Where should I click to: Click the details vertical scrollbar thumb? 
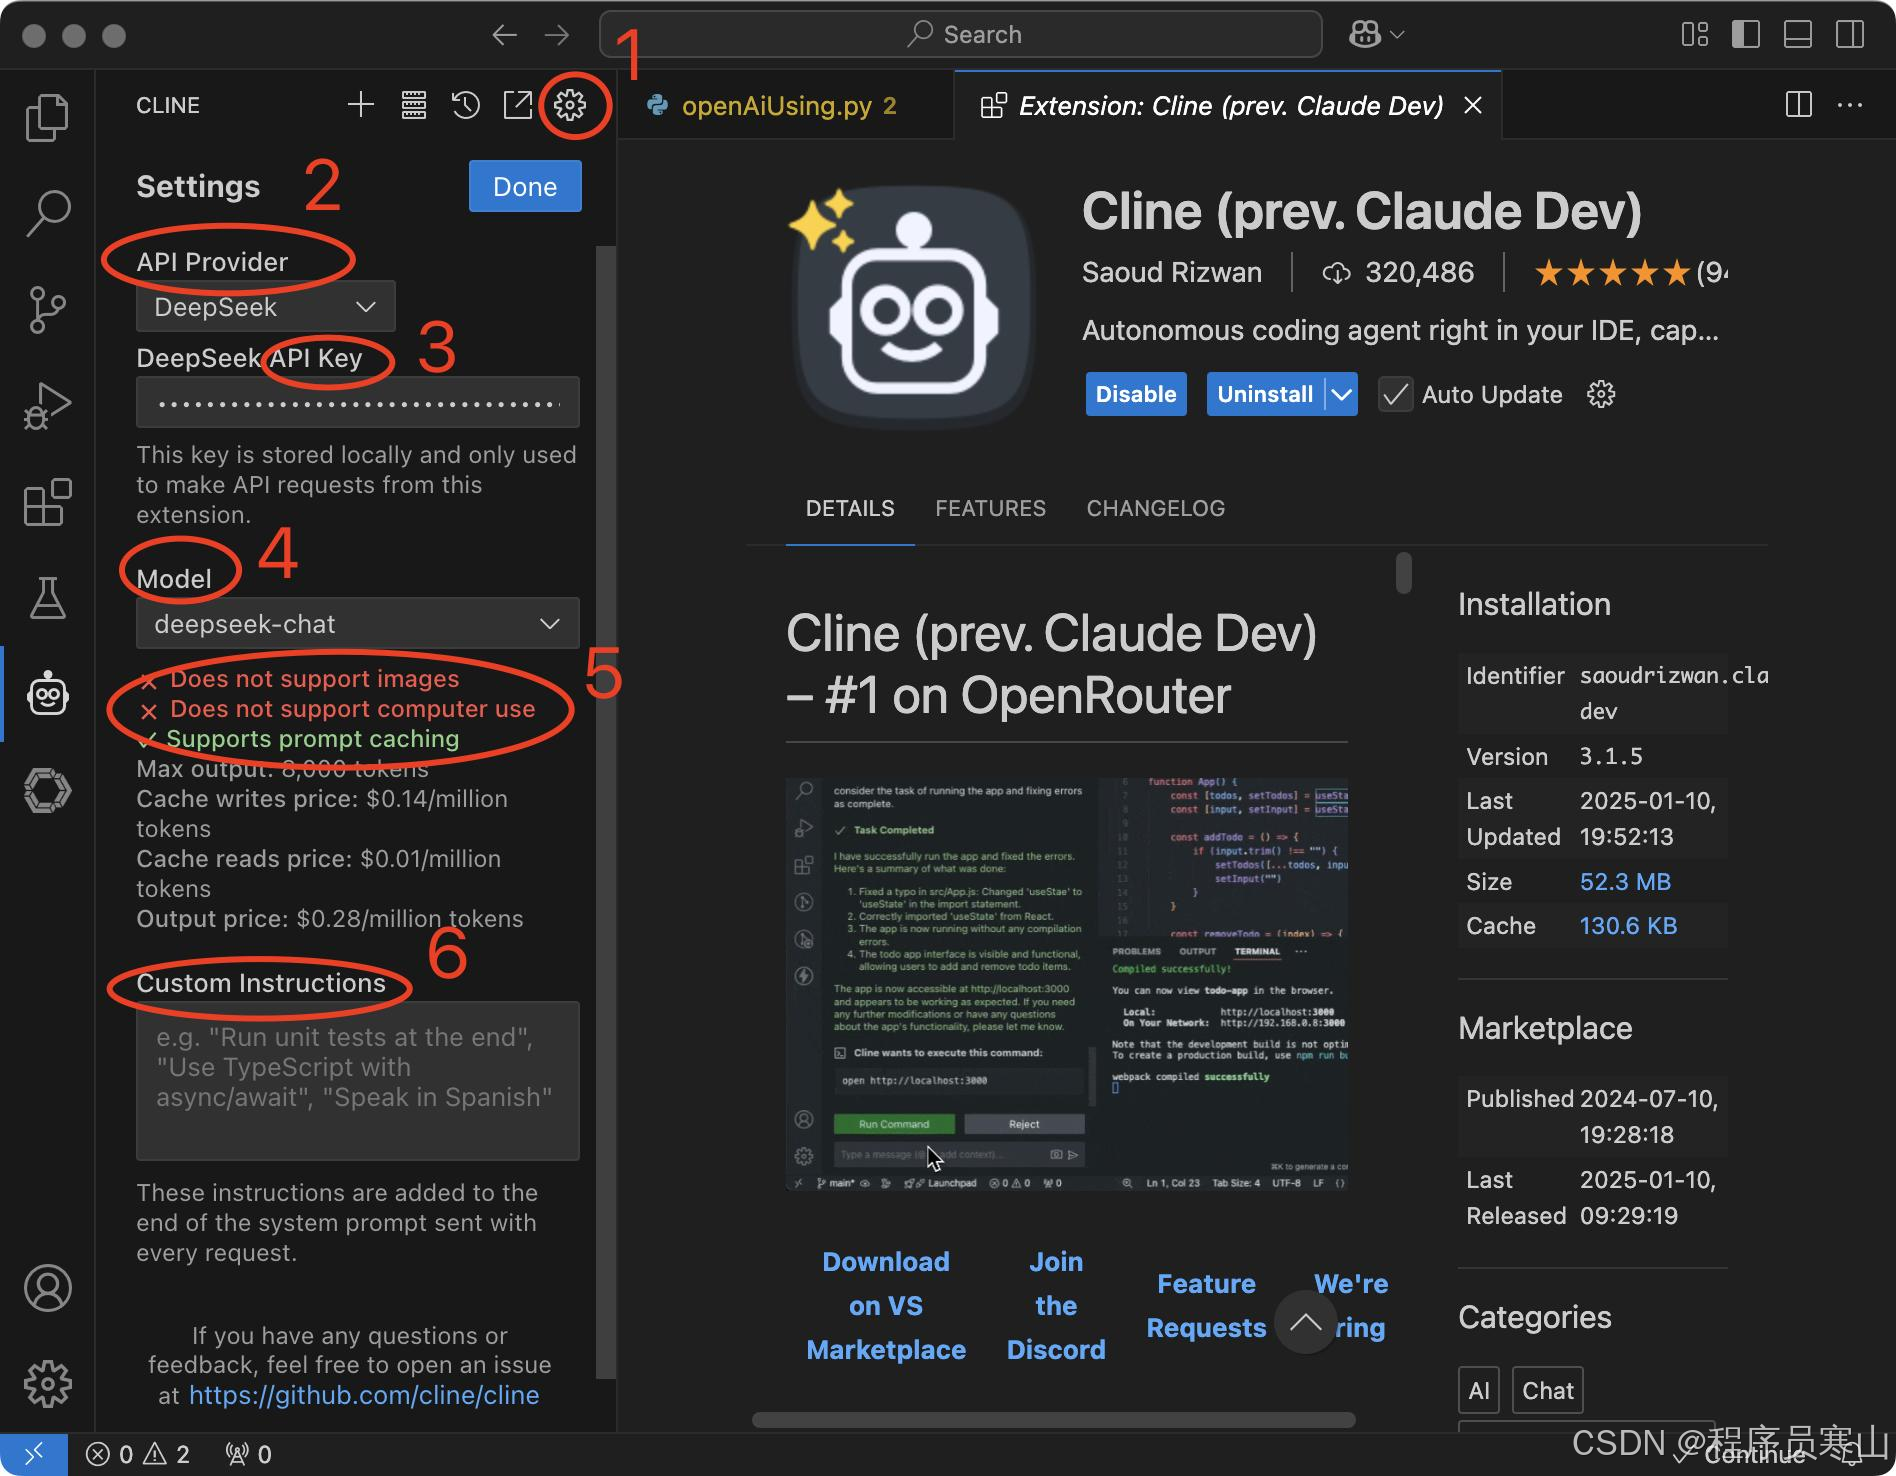1404,573
